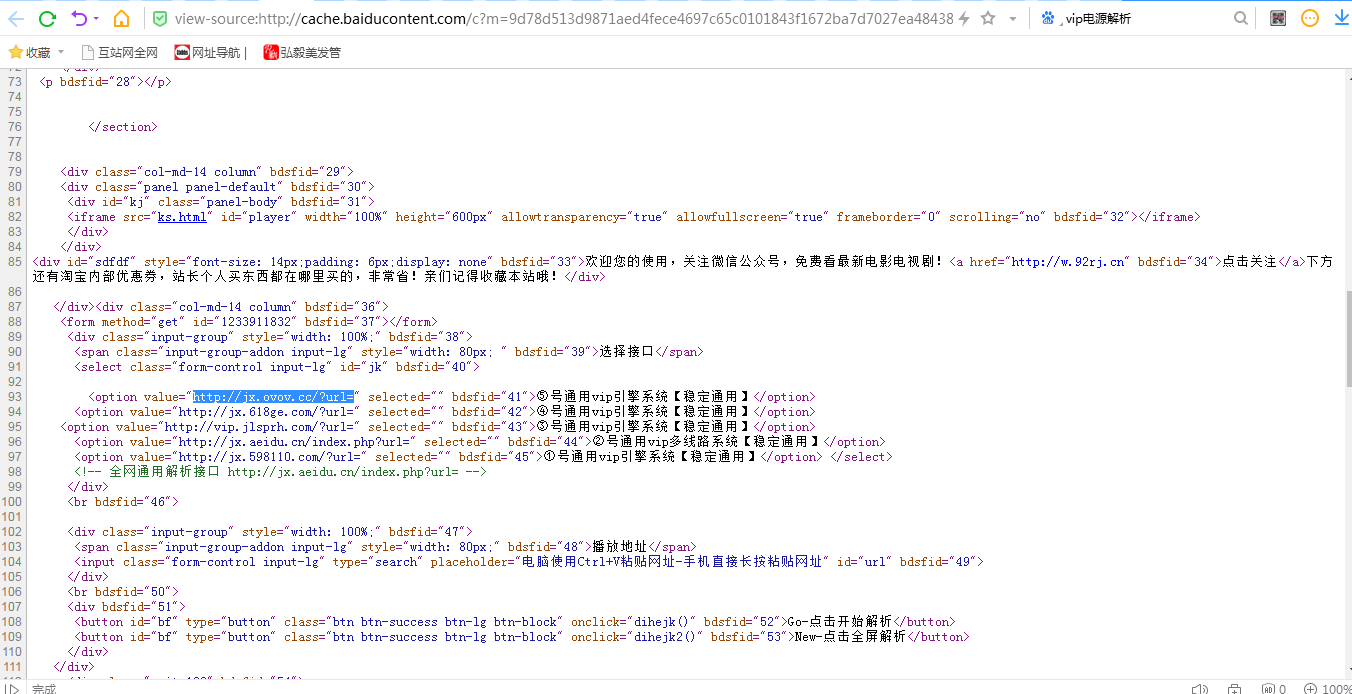Expand the address bar dropdown arrow
Viewport: 1352px width, 694px height.
[x=1012, y=19]
